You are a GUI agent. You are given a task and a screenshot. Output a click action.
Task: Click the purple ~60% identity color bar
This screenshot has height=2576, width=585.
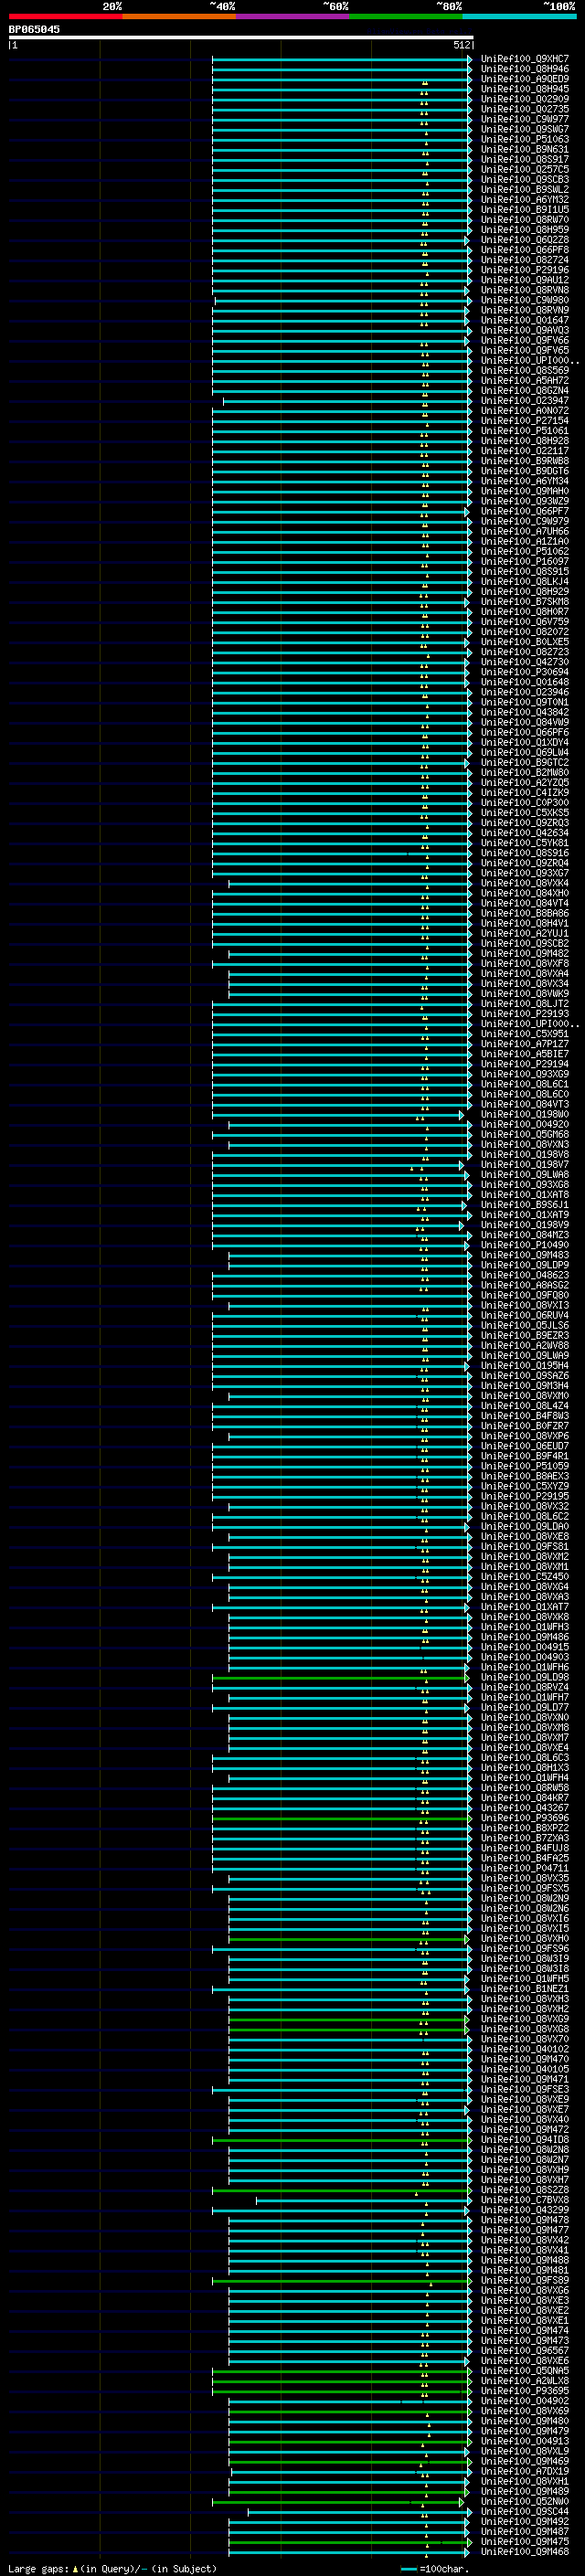pos(292,16)
